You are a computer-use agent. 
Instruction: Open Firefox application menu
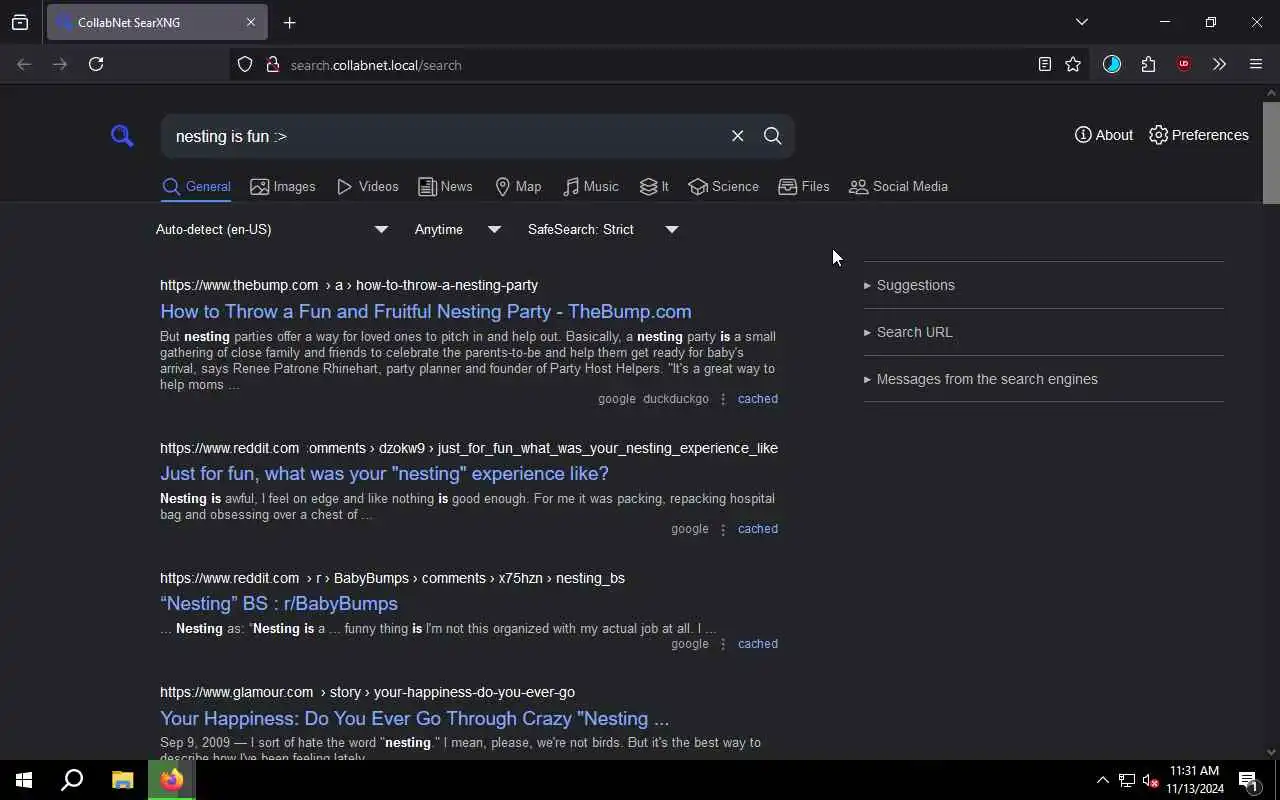pyautogui.click(x=1256, y=64)
